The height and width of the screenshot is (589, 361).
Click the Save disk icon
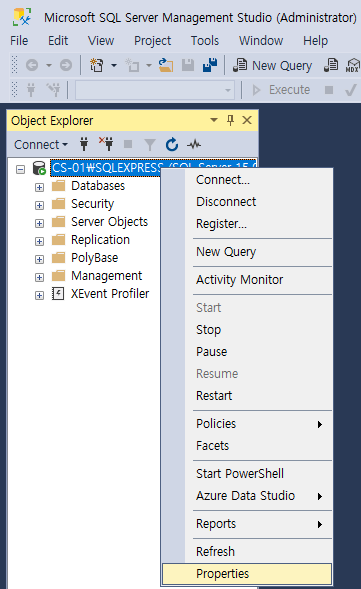tap(188, 65)
